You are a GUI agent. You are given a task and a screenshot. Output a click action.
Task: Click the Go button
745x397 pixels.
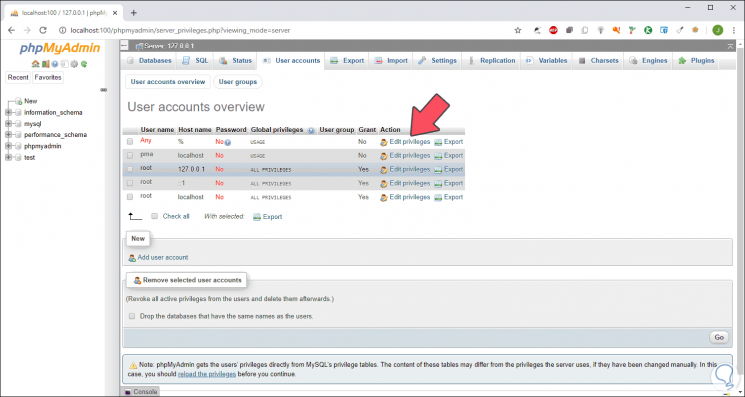(x=719, y=337)
